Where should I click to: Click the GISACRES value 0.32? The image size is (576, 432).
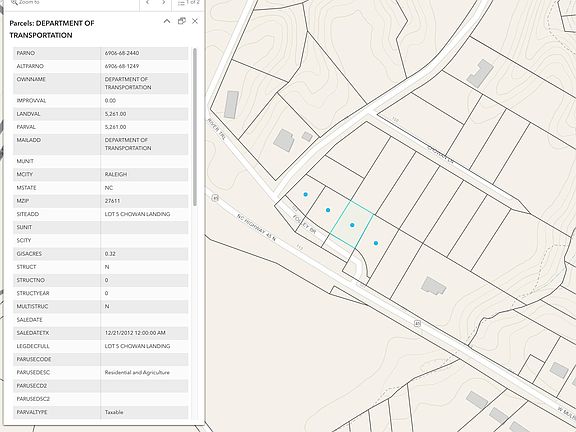point(110,254)
